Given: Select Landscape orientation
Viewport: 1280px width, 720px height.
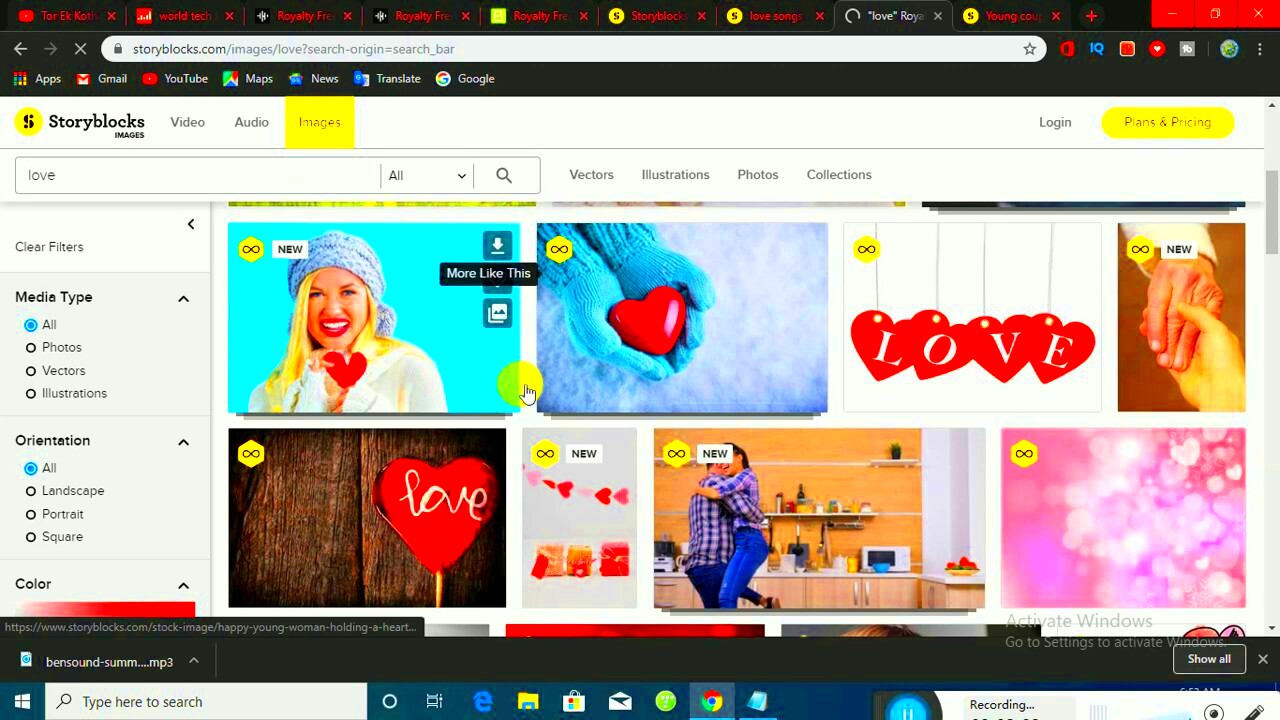Looking at the screenshot, I should (31, 491).
